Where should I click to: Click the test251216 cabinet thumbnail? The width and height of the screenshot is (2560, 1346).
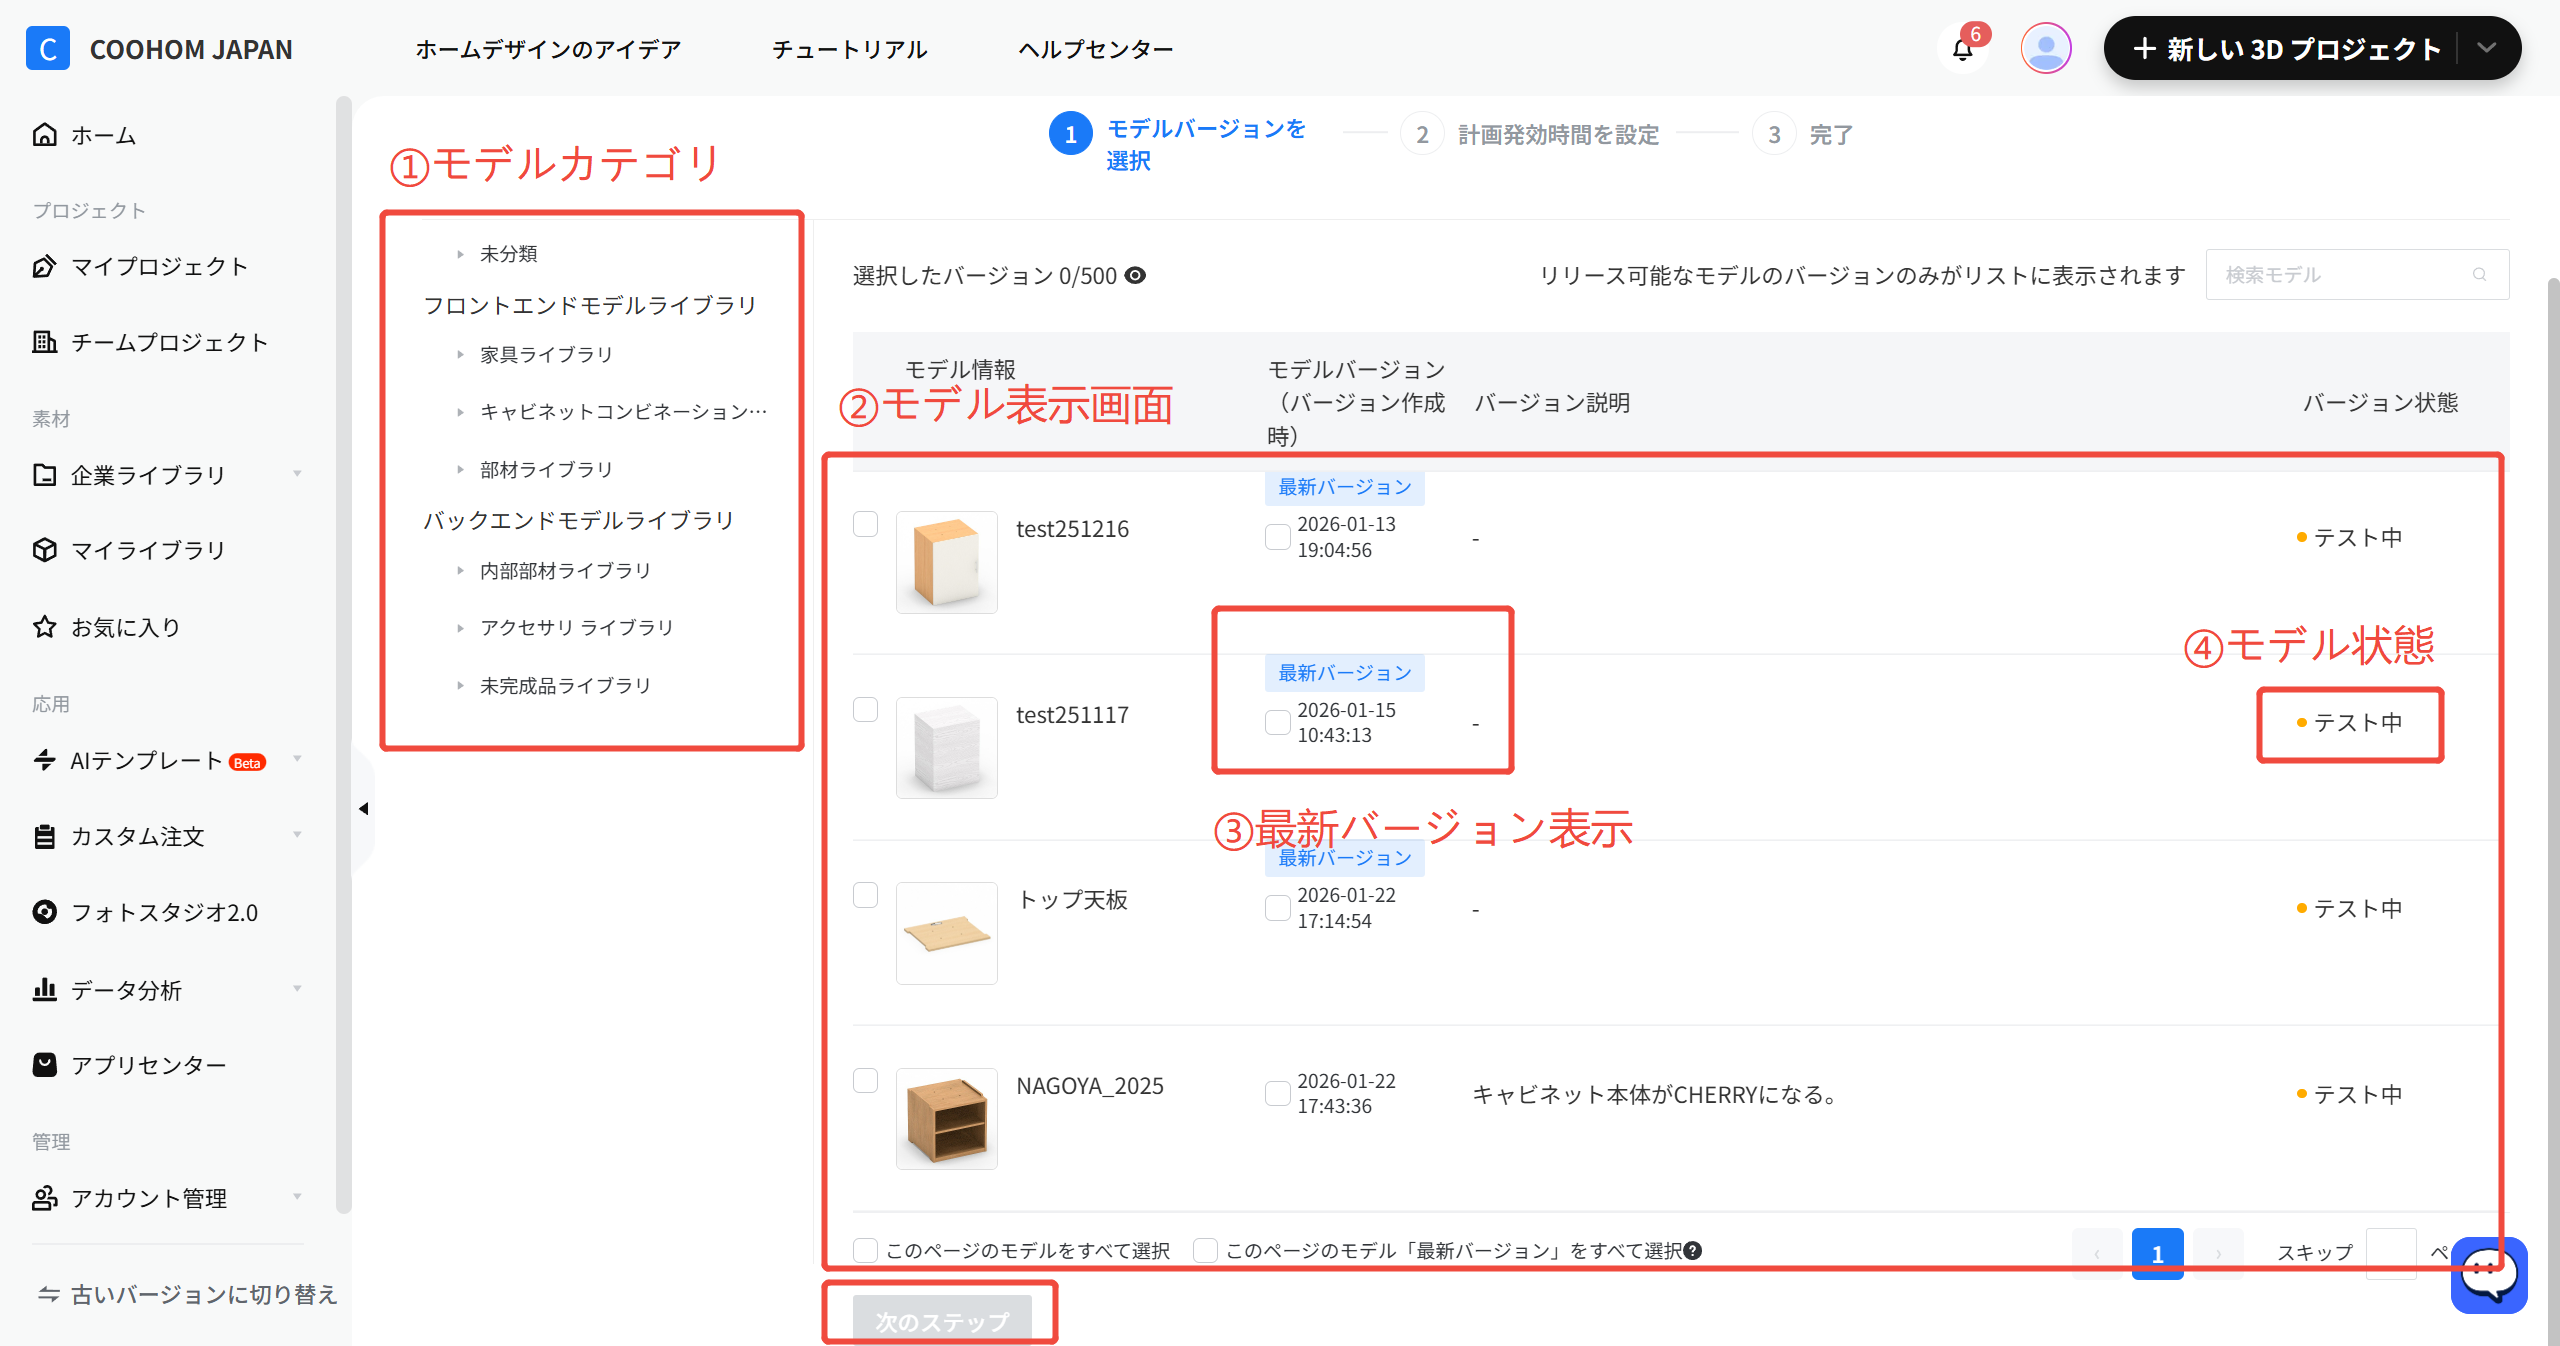[x=946, y=562]
